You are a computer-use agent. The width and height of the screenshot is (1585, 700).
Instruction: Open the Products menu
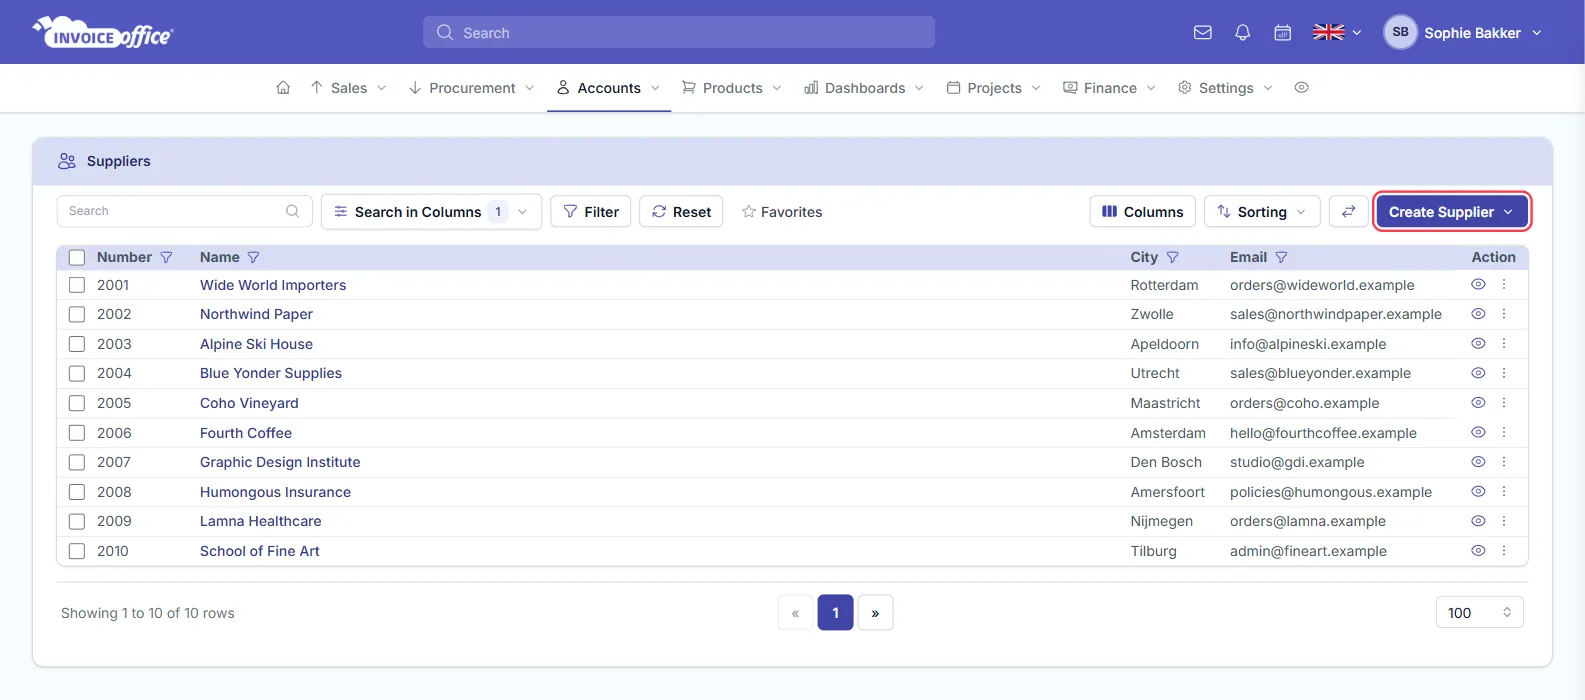click(x=731, y=88)
